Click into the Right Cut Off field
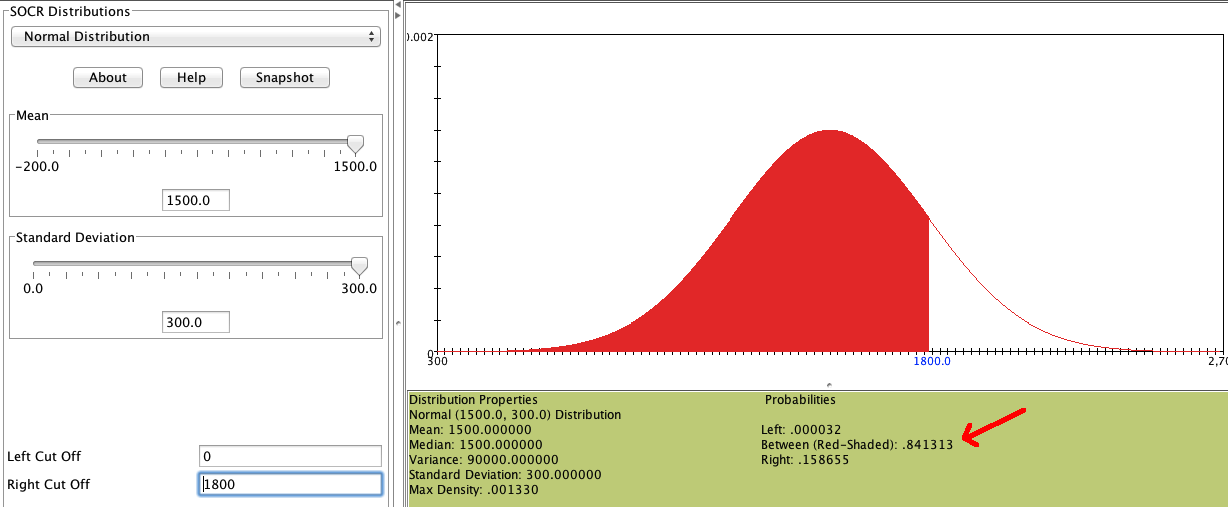The width and height of the screenshot is (1228, 507). click(x=290, y=484)
